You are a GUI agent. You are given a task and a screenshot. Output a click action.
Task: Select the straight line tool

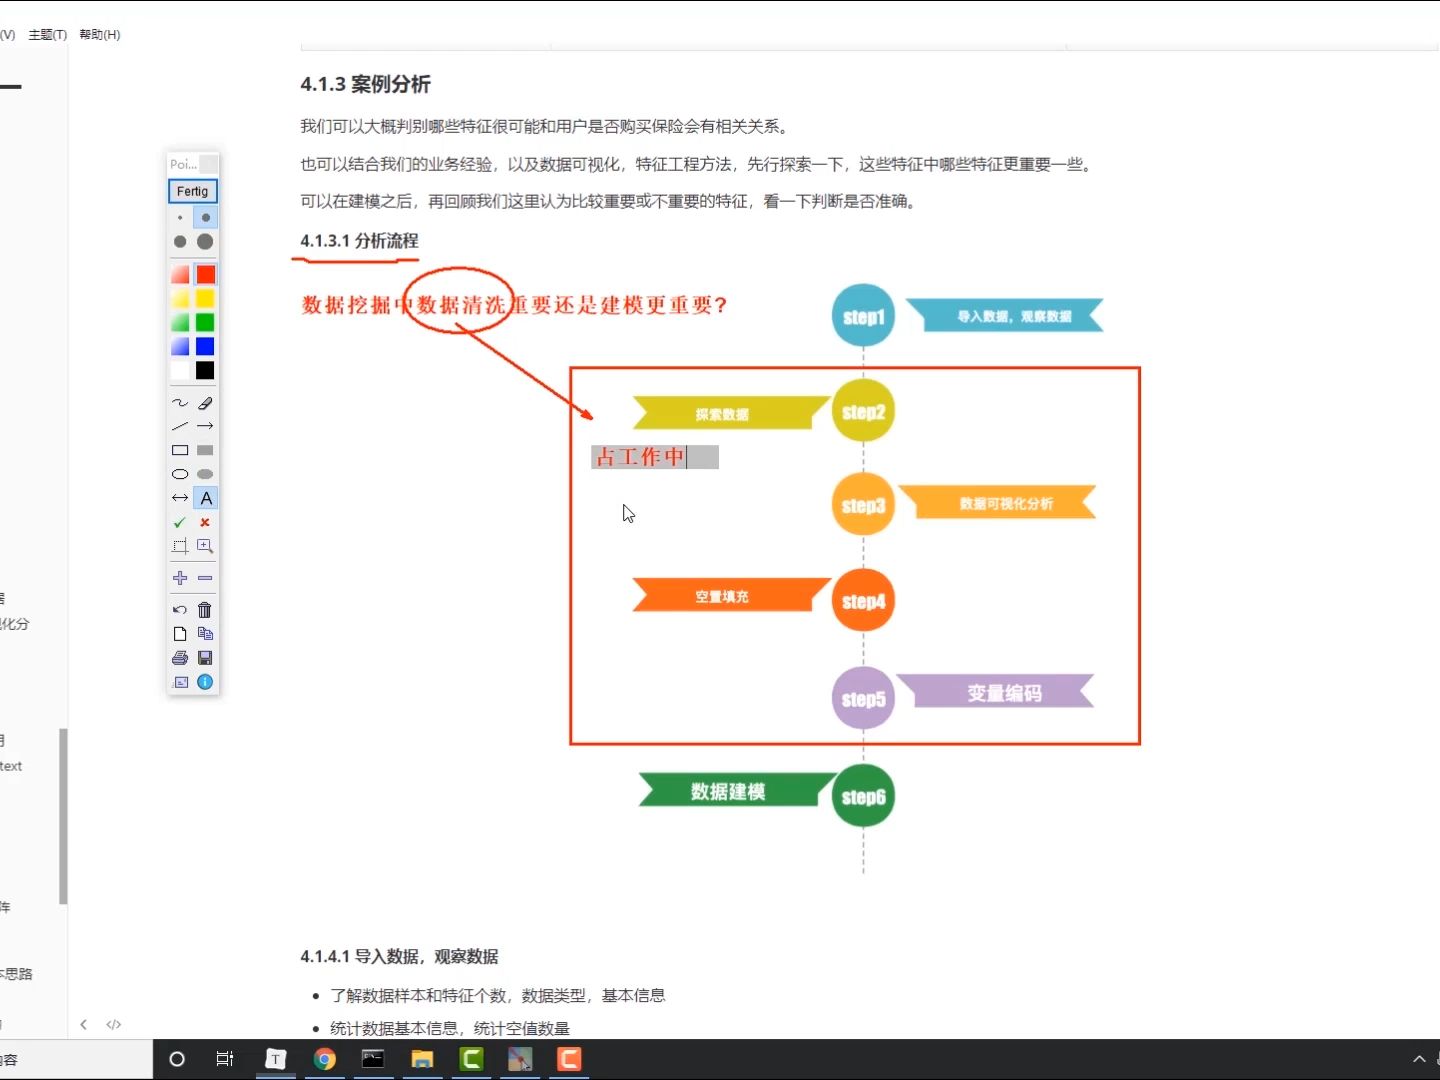[180, 427]
